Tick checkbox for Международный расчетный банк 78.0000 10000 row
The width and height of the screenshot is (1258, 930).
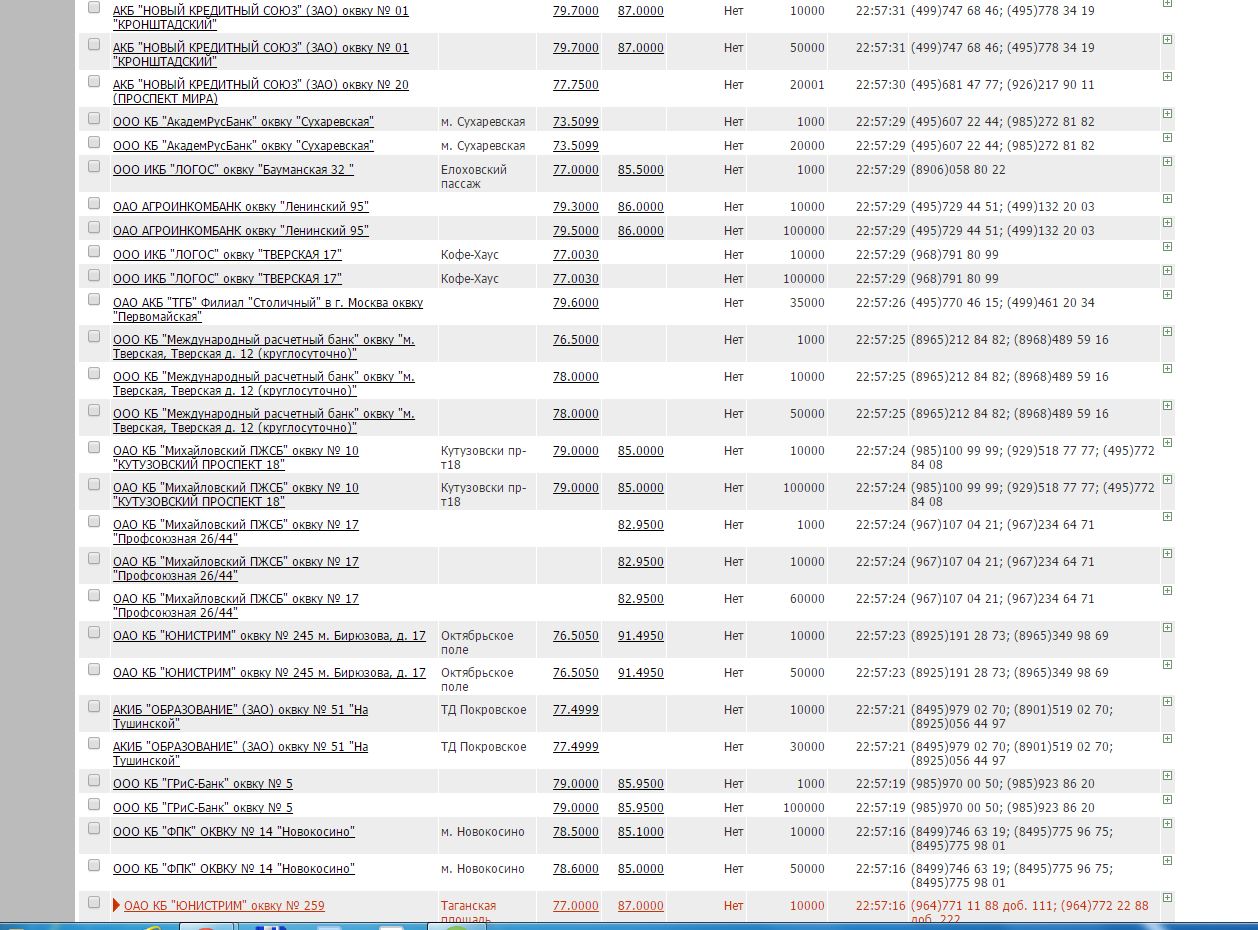[94, 373]
